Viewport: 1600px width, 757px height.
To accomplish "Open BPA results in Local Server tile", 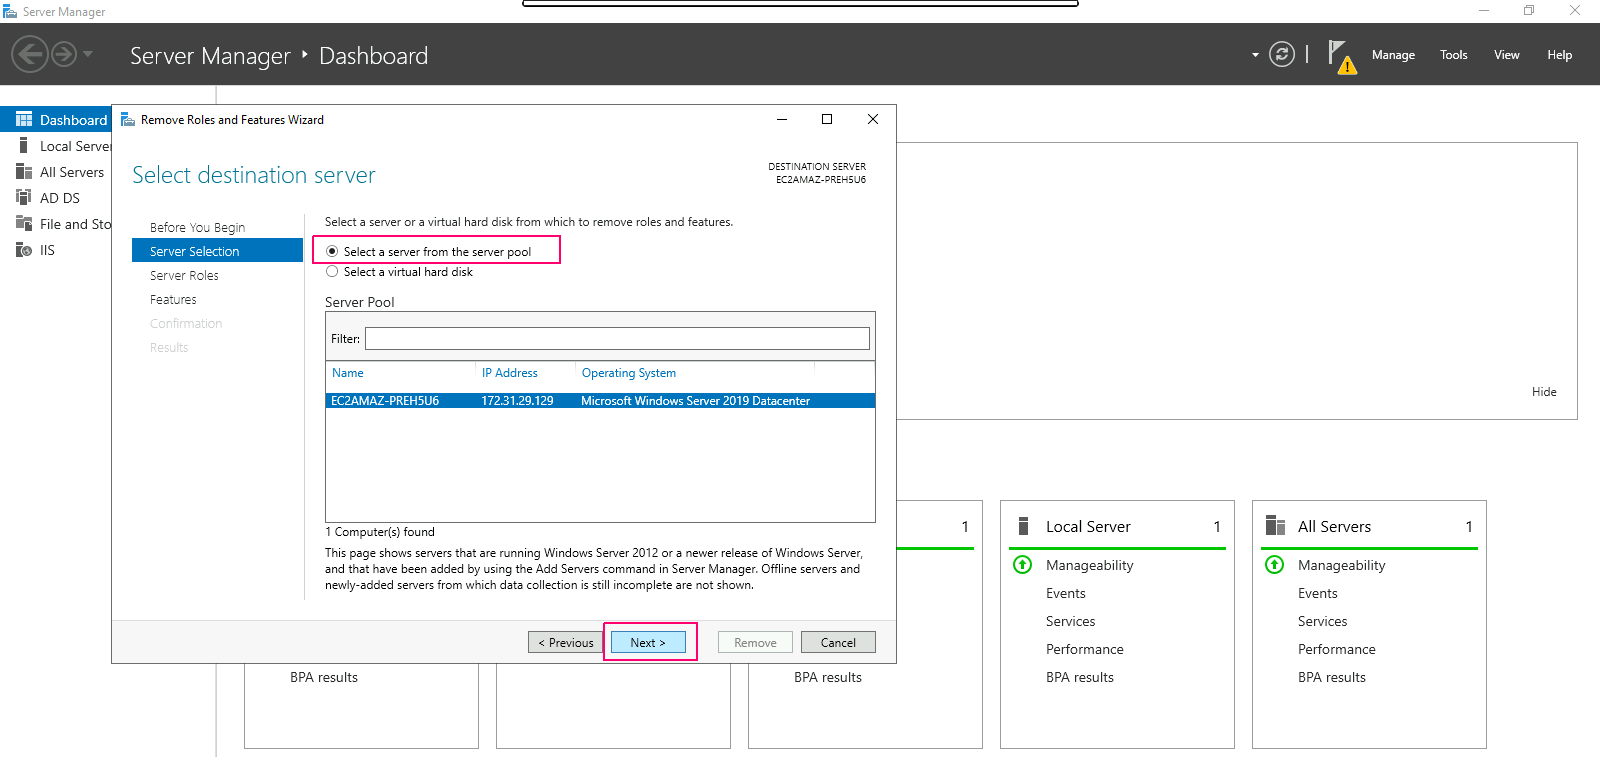I will tap(1079, 677).
